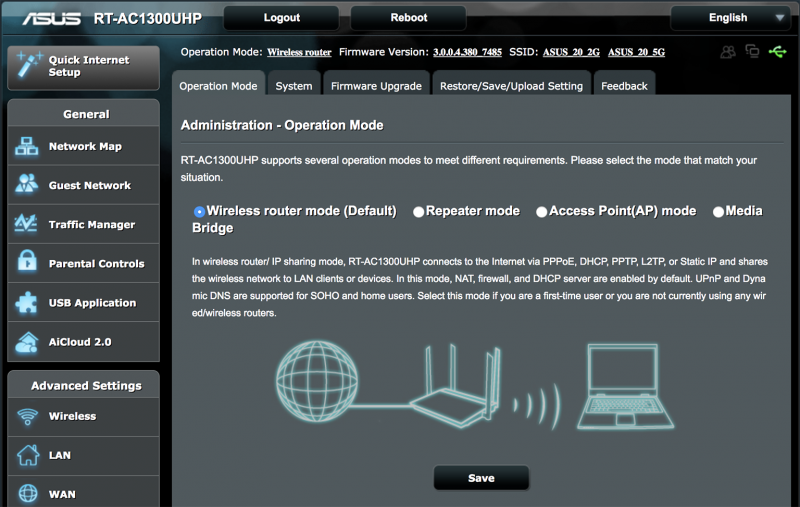800x507 pixels.
Task: Open Network Map menu label
Action: coord(85,146)
